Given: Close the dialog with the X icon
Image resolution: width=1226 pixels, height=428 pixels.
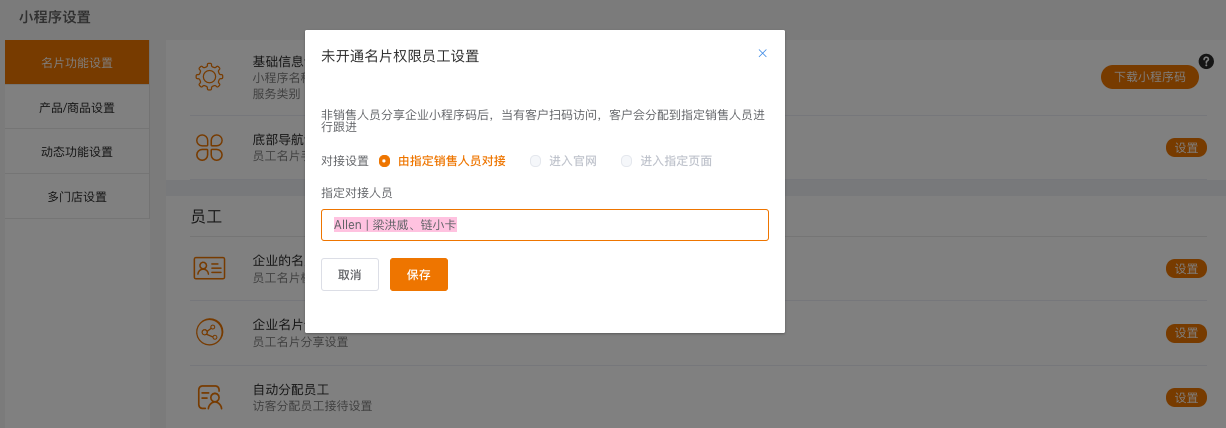Looking at the screenshot, I should coord(762,54).
